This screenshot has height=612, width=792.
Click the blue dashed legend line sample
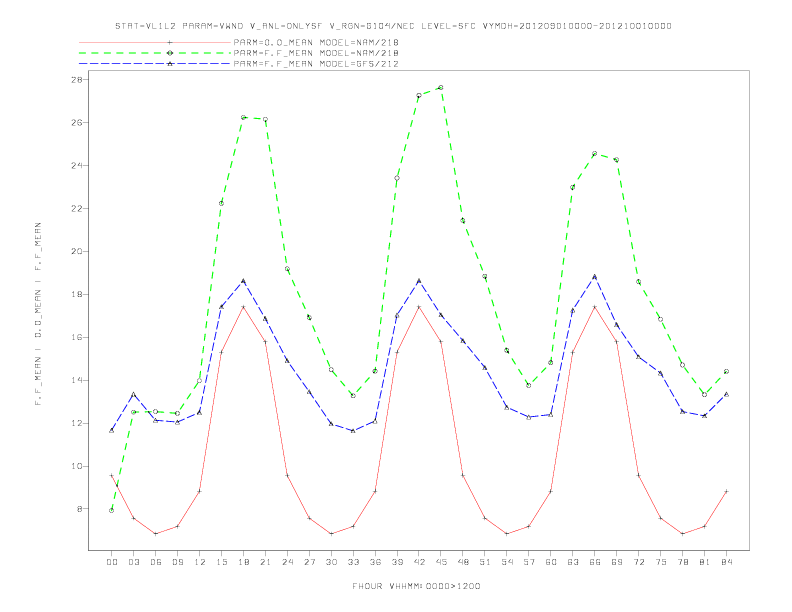click(155, 64)
